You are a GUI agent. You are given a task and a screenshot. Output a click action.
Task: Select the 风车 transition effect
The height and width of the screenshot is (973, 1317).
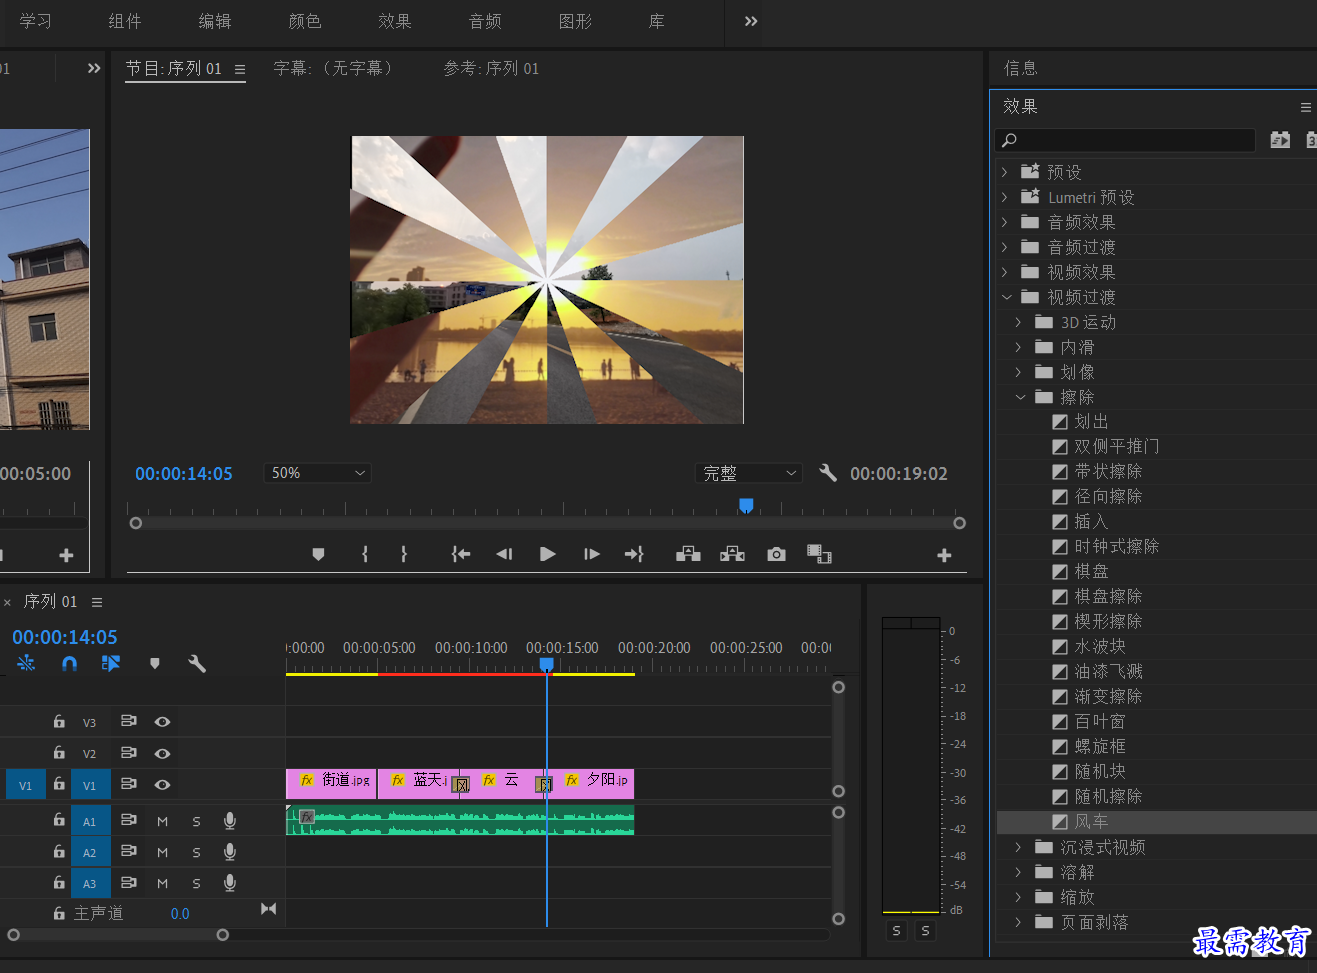point(1091,822)
